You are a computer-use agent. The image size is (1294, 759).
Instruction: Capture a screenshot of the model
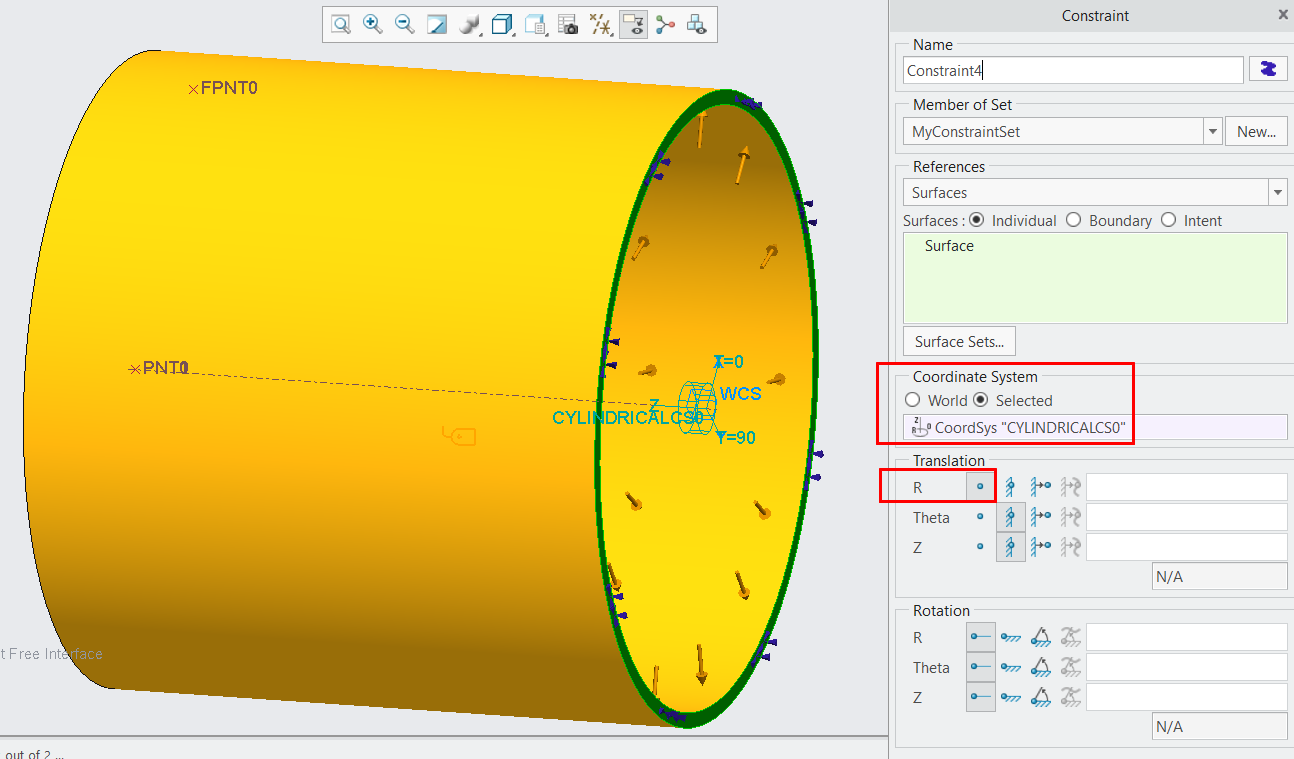[567, 24]
